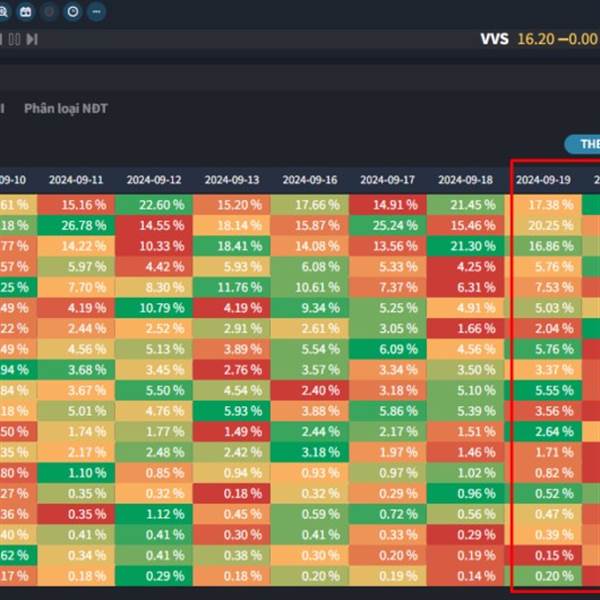
Task: Select the 18.41 % cell under 2024-09-13
Action: (232, 246)
